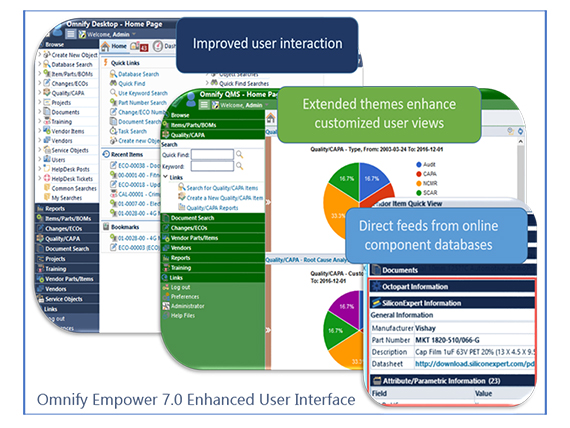Click in the Keyword input field
This screenshot has width=570, height=428.
(212, 166)
